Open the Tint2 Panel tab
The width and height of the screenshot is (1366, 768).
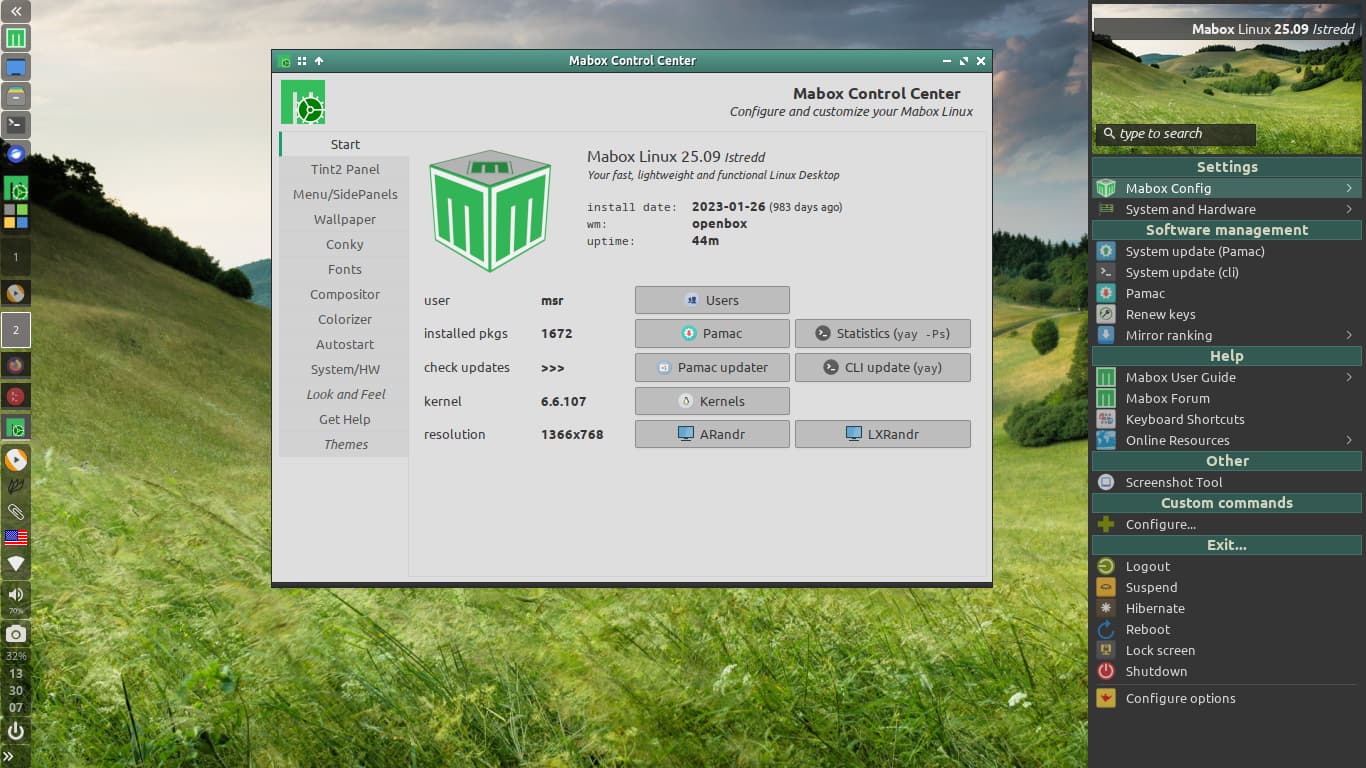345,169
